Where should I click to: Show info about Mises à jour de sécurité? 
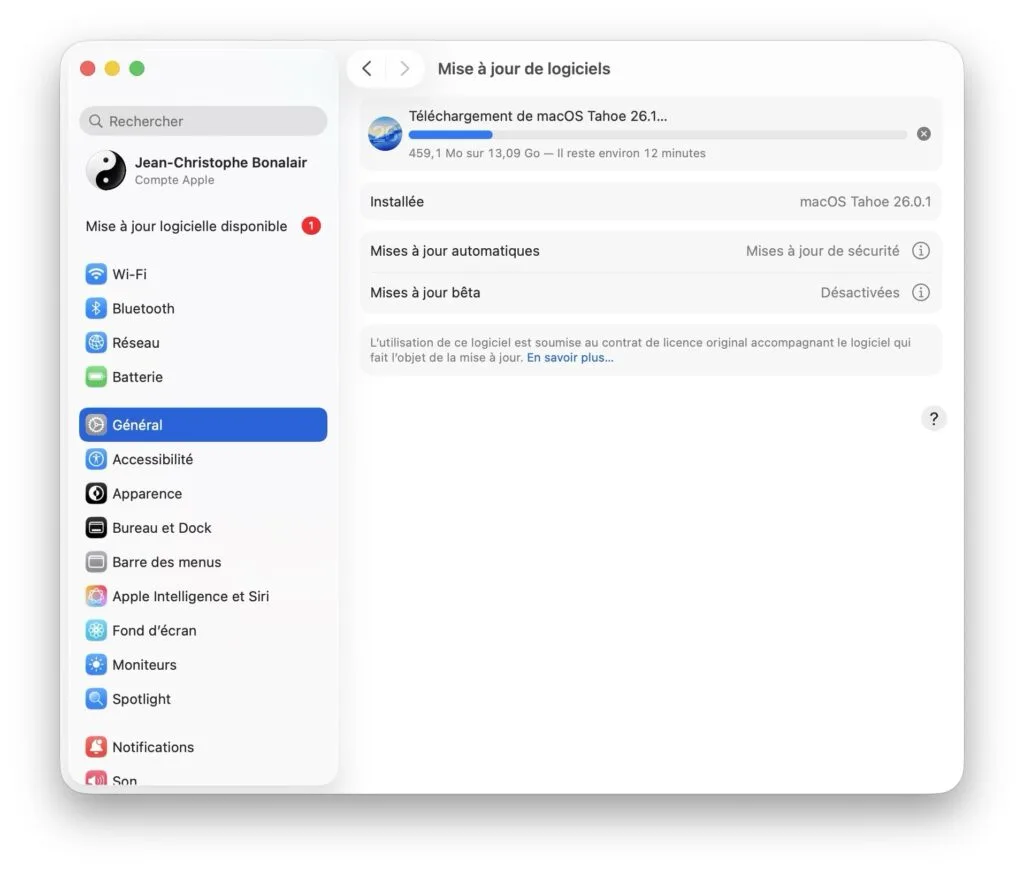(x=920, y=251)
